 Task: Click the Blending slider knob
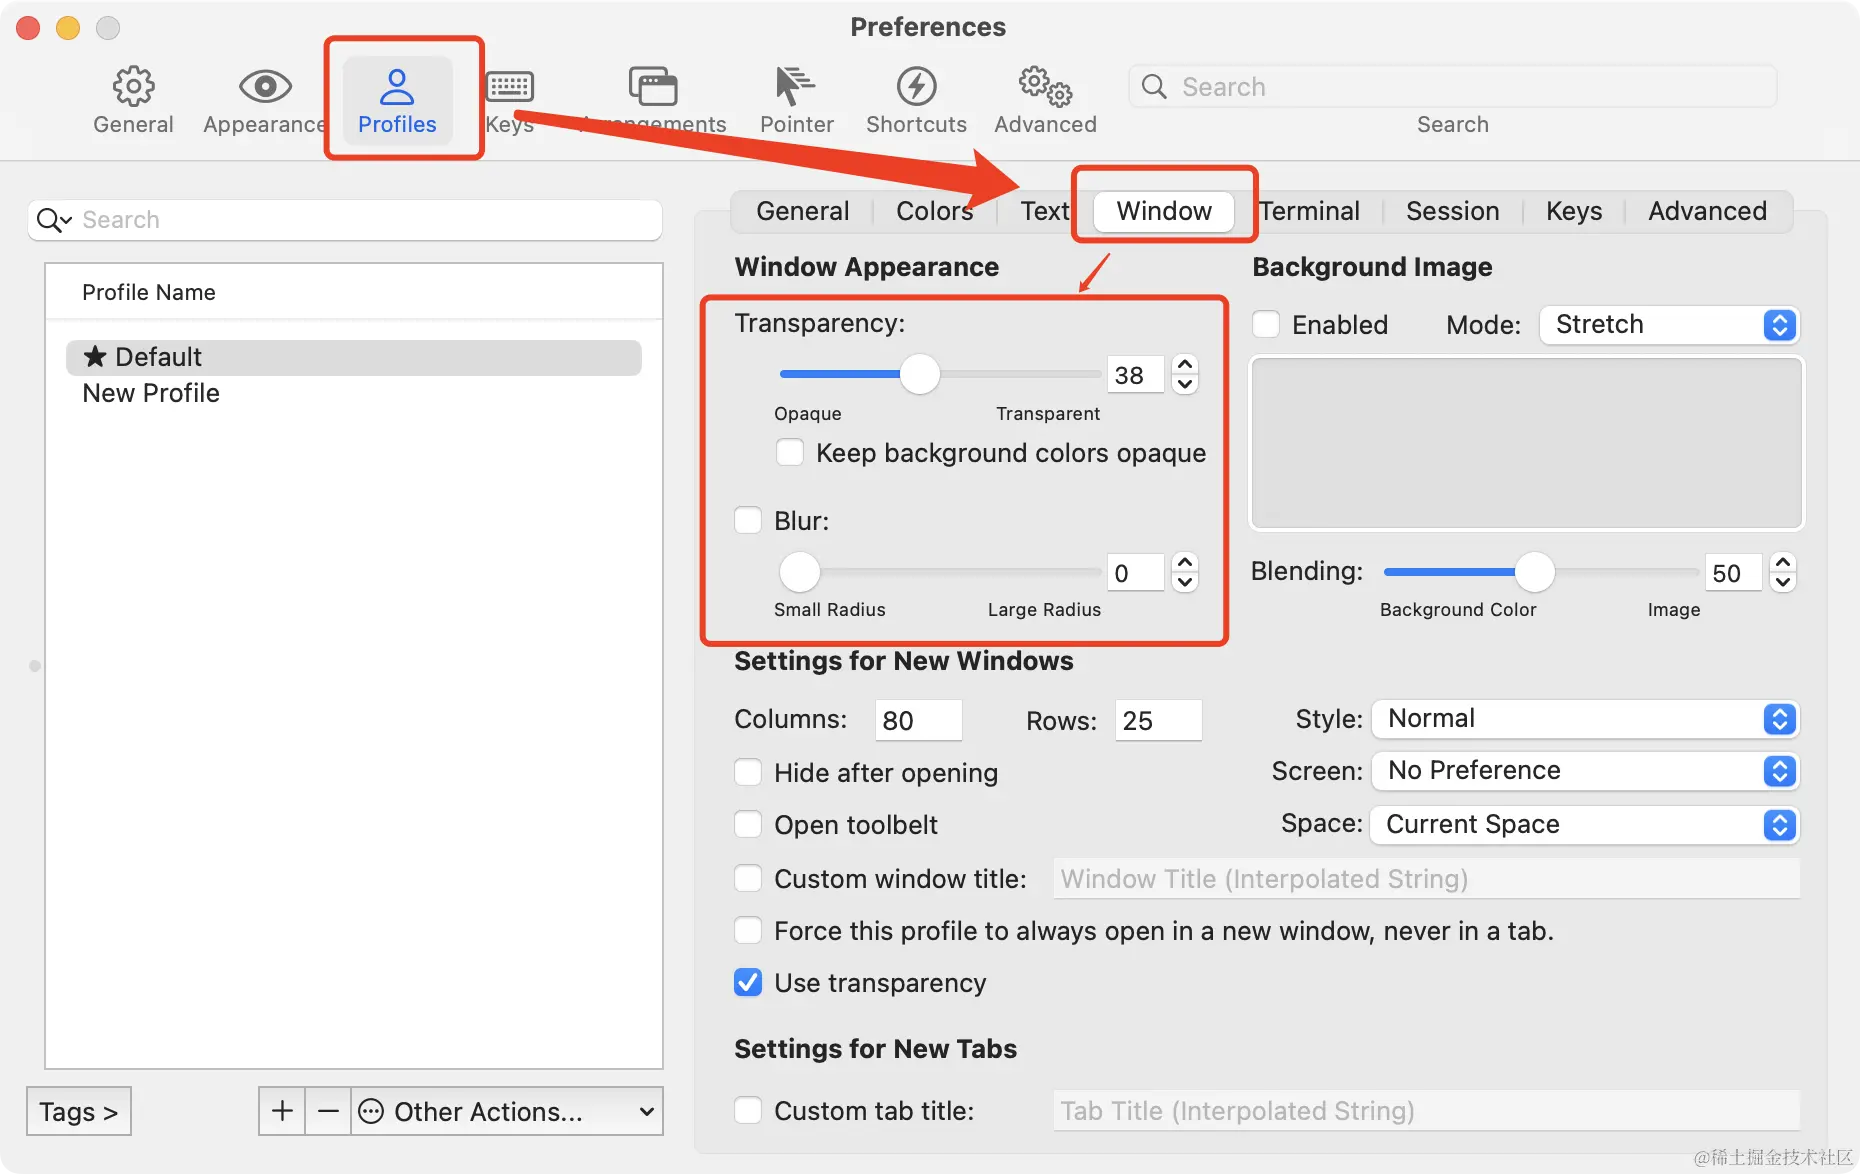click(x=1535, y=572)
